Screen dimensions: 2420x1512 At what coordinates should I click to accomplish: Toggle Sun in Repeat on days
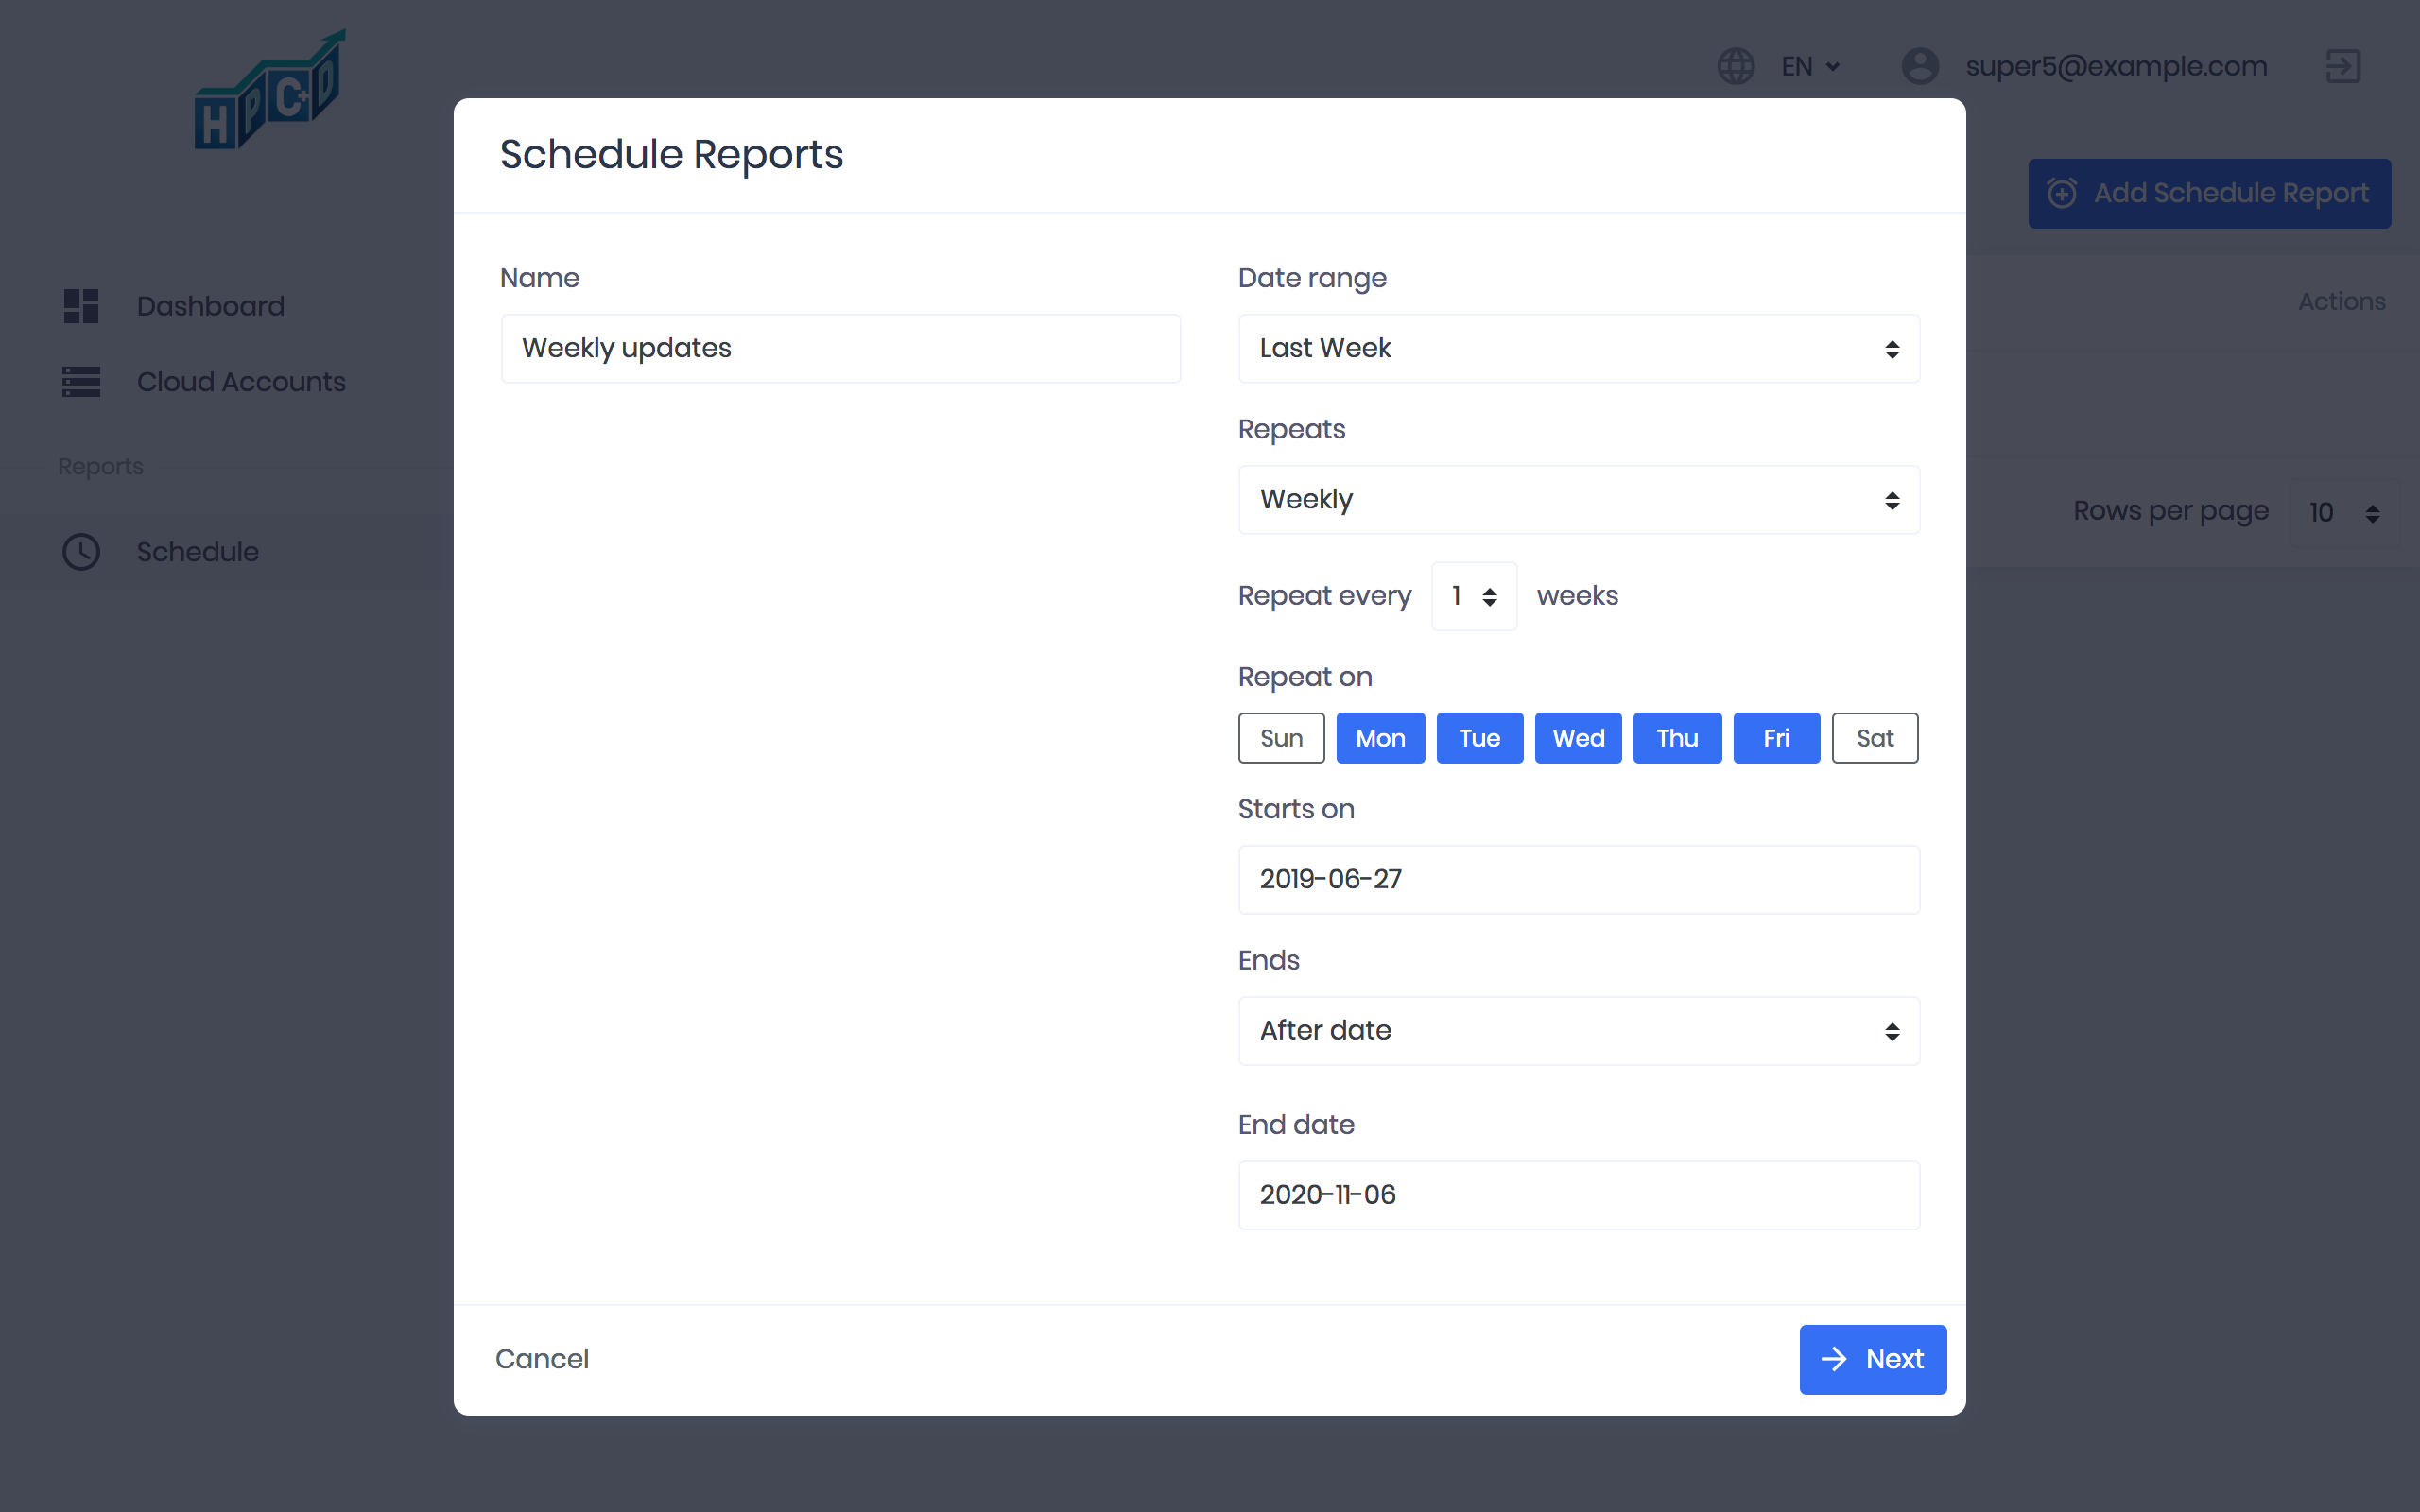pyautogui.click(x=1281, y=738)
